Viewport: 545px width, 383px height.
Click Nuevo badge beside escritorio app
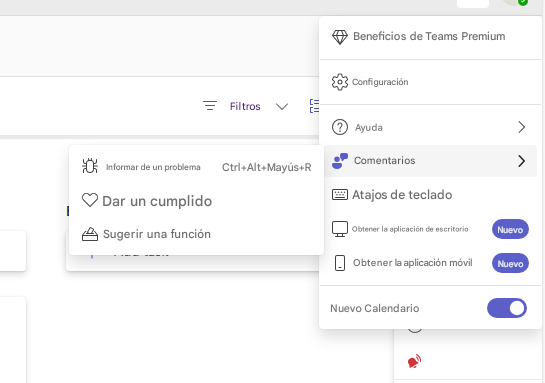point(510,229)
